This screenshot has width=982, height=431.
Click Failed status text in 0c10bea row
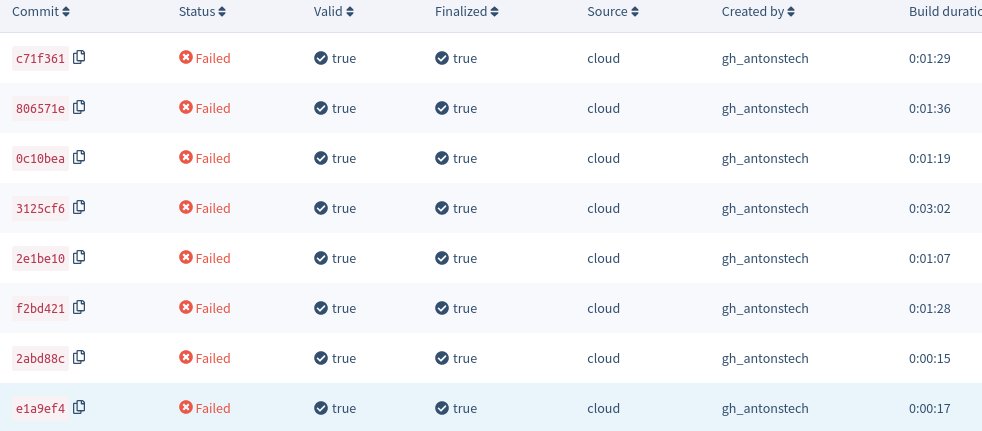pyautogui.click(x=213, y=158)
